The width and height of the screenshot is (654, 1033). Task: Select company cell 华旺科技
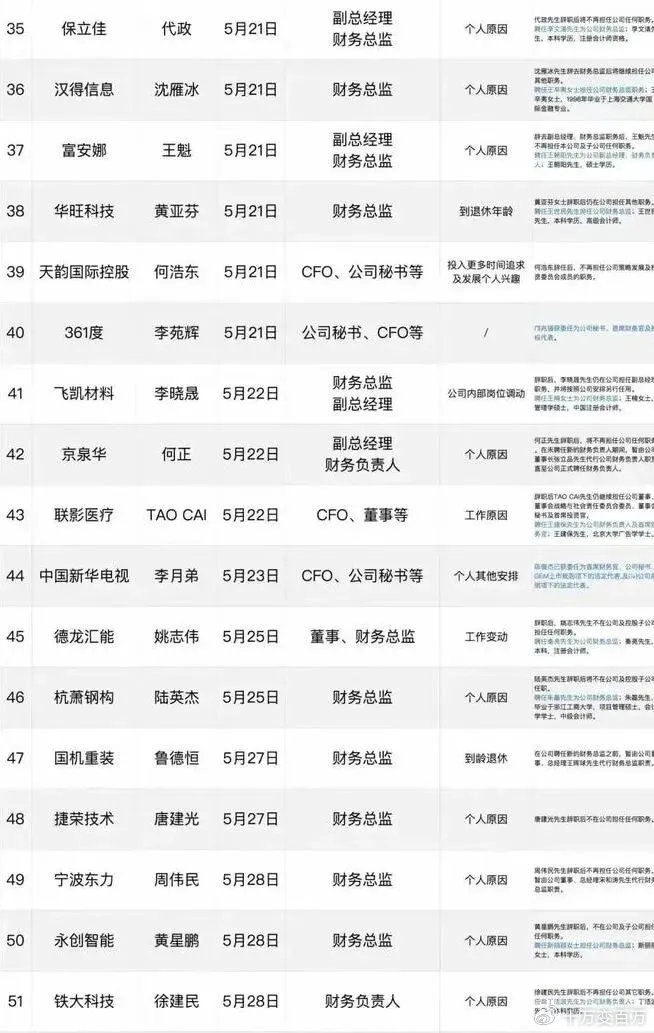[x=84, y=211]
